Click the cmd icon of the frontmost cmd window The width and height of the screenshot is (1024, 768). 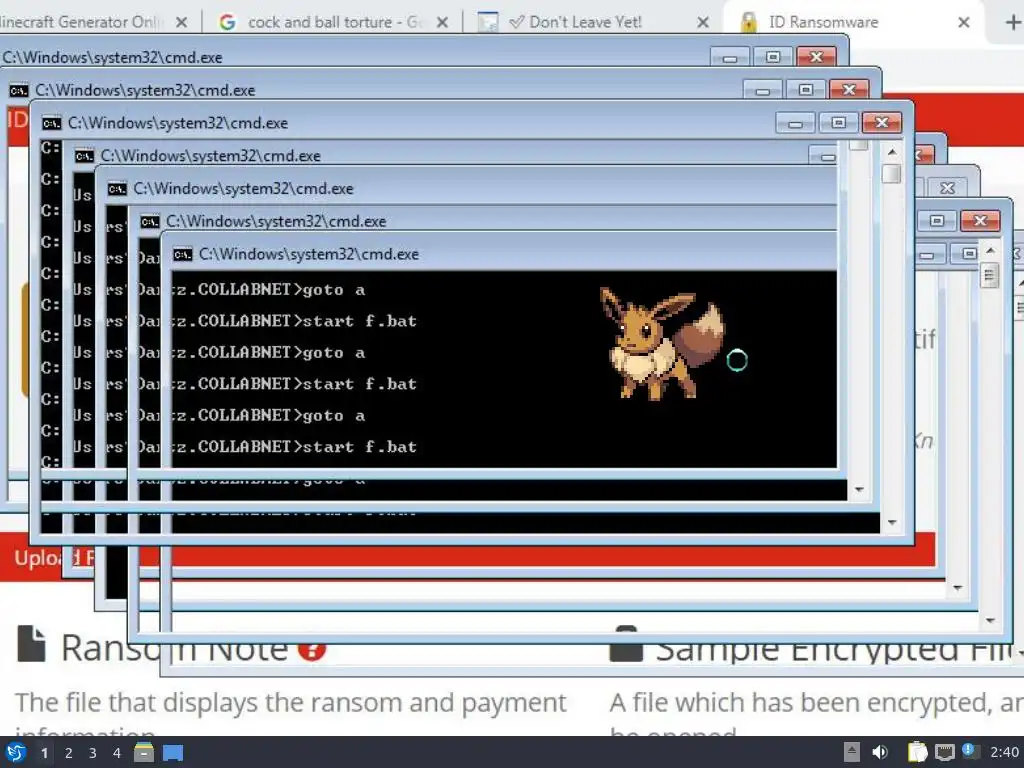coord(182,254)
